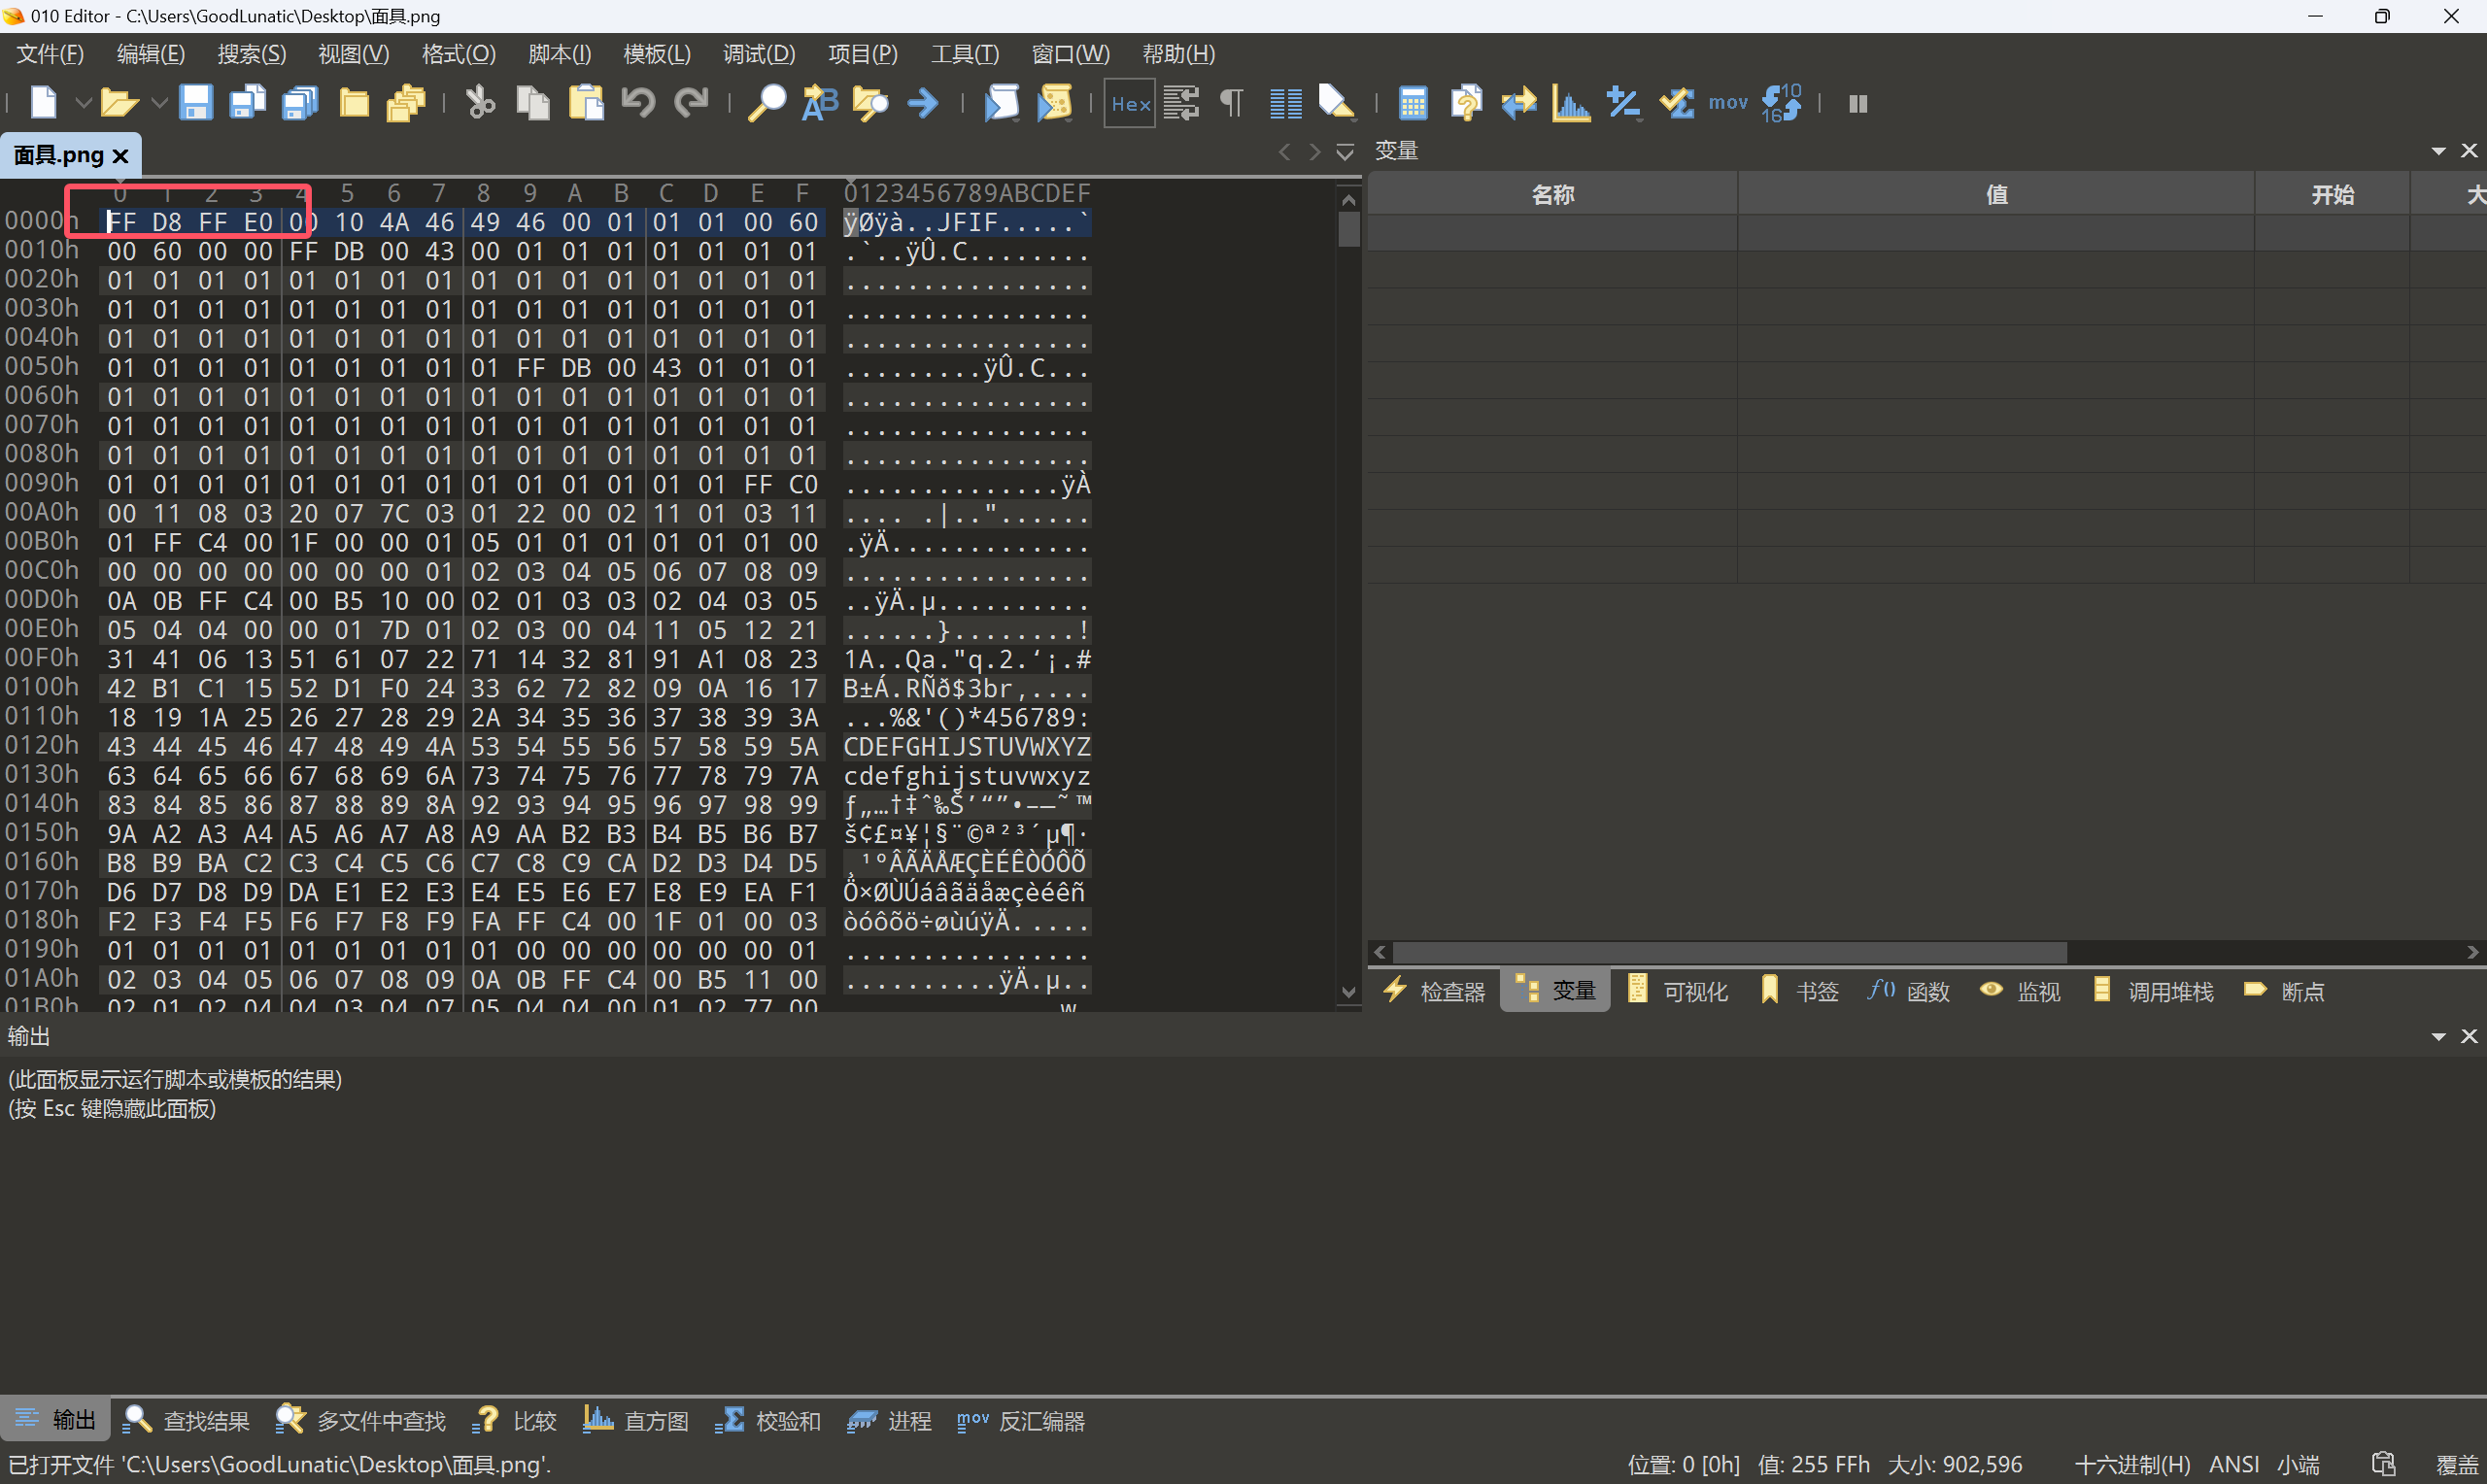Redo the last edit
The image size is (2487, 1484).
691,103
